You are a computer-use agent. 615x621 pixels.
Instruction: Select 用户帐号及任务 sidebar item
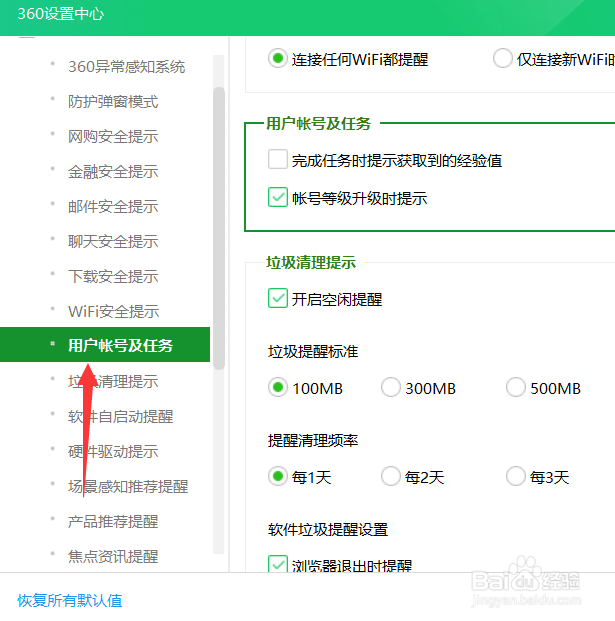click(x=105, y=345)
